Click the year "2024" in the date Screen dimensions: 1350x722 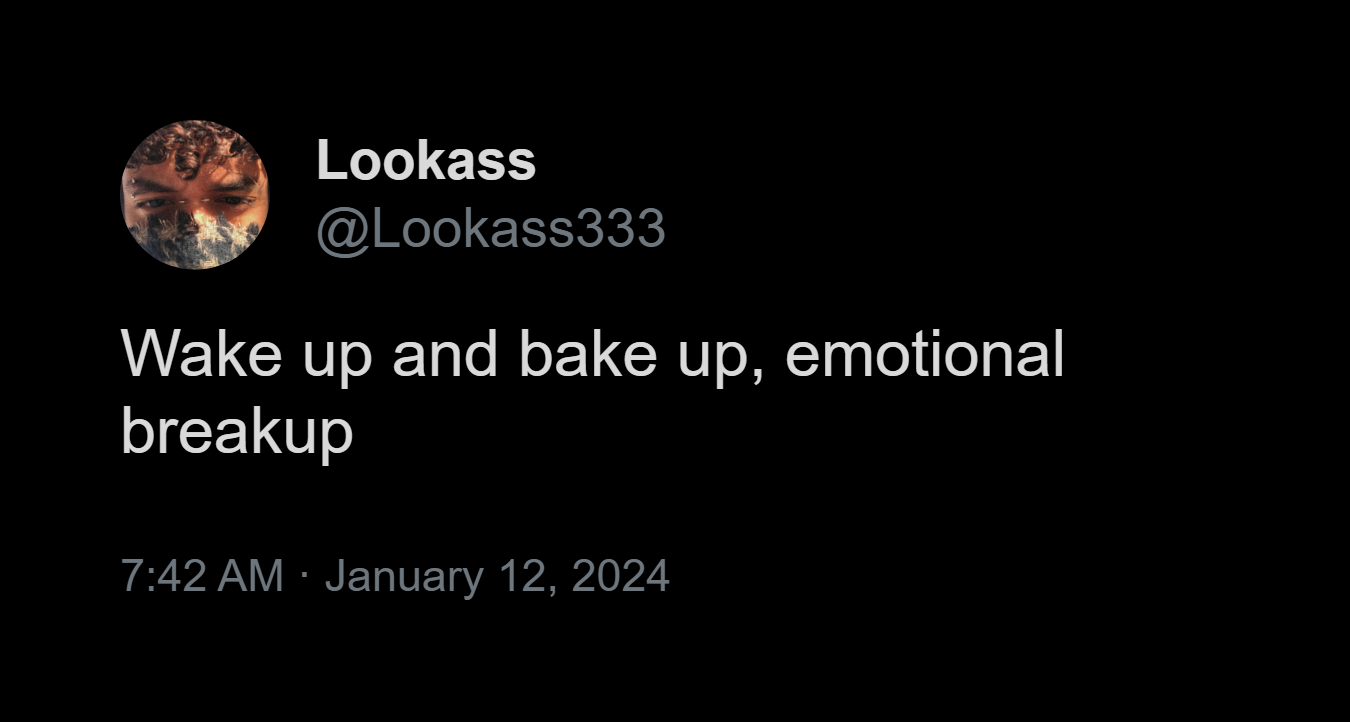pyautogui.click(x=620, y=577)
